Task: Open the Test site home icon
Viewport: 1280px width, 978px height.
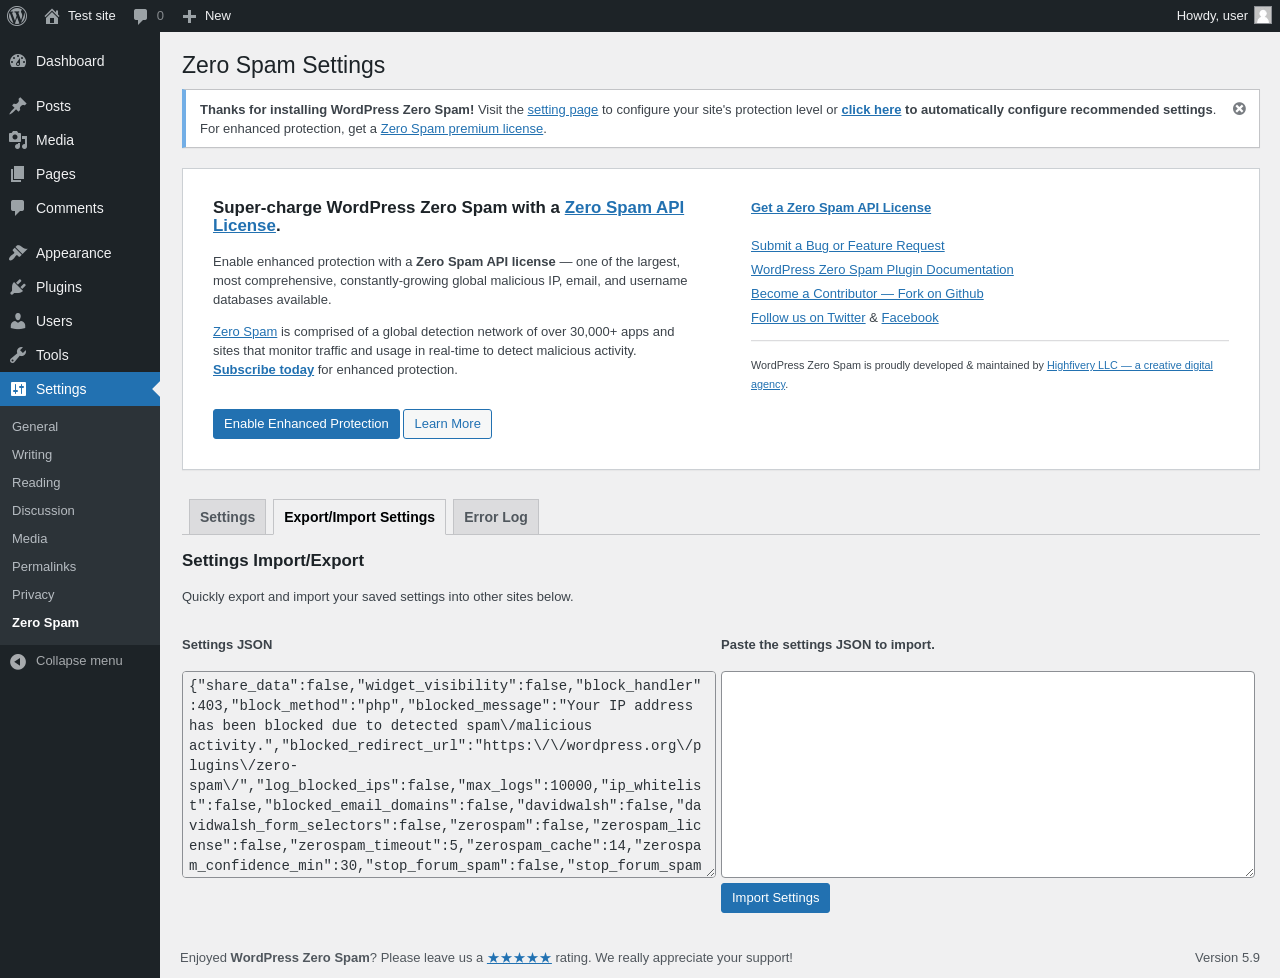Action: 52,16
